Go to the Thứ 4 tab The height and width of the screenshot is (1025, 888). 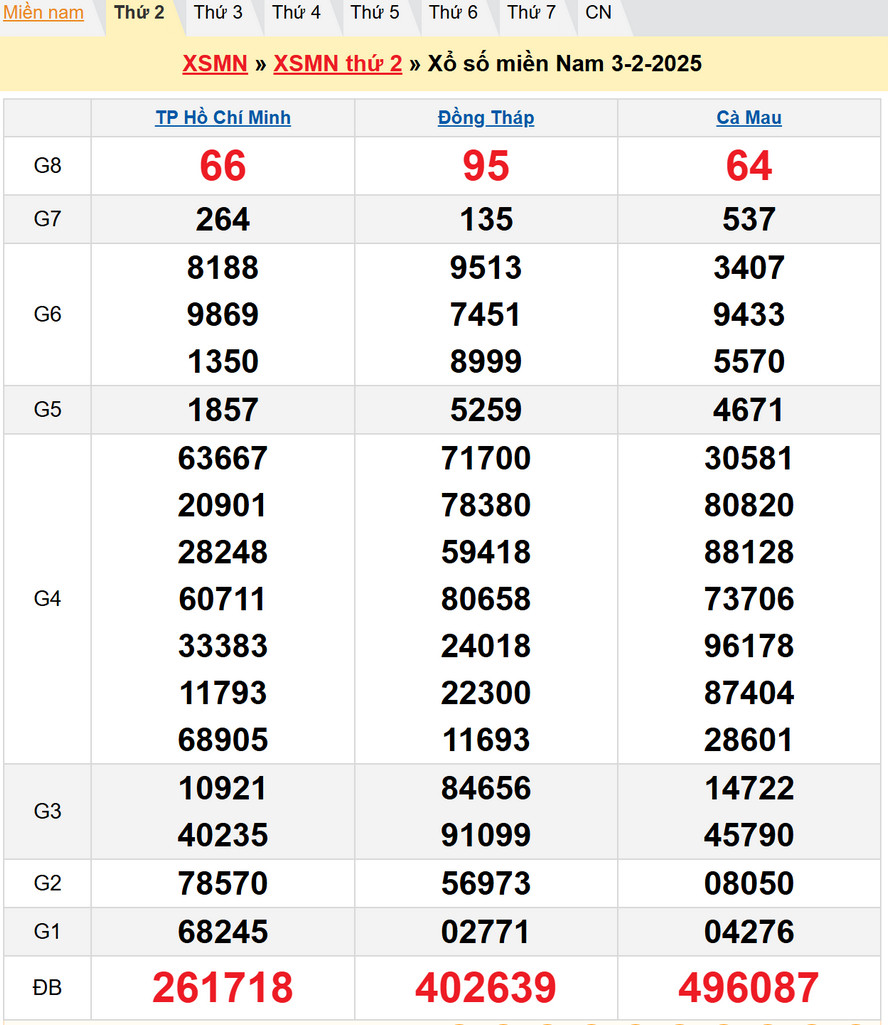[296, 13]
